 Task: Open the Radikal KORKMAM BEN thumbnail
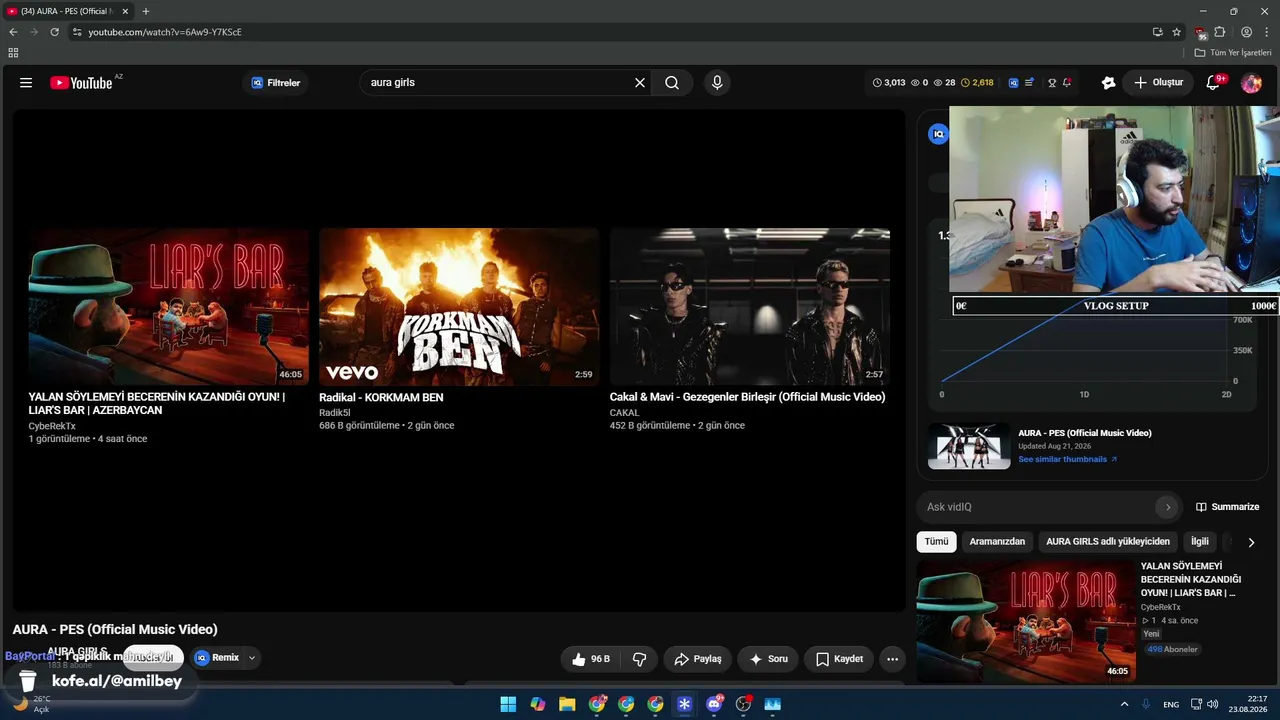pyautogui.click(x=459, y=306)
